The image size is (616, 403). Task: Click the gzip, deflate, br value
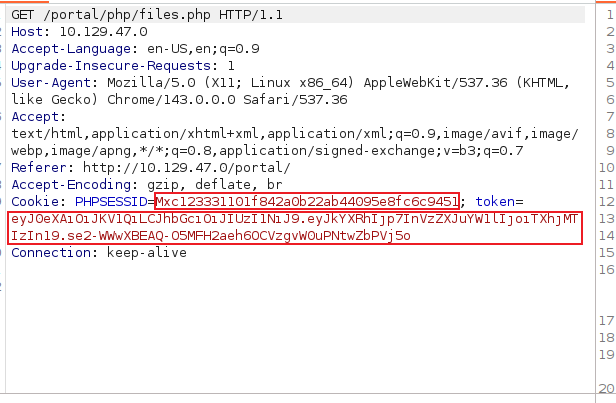(214, 184)
